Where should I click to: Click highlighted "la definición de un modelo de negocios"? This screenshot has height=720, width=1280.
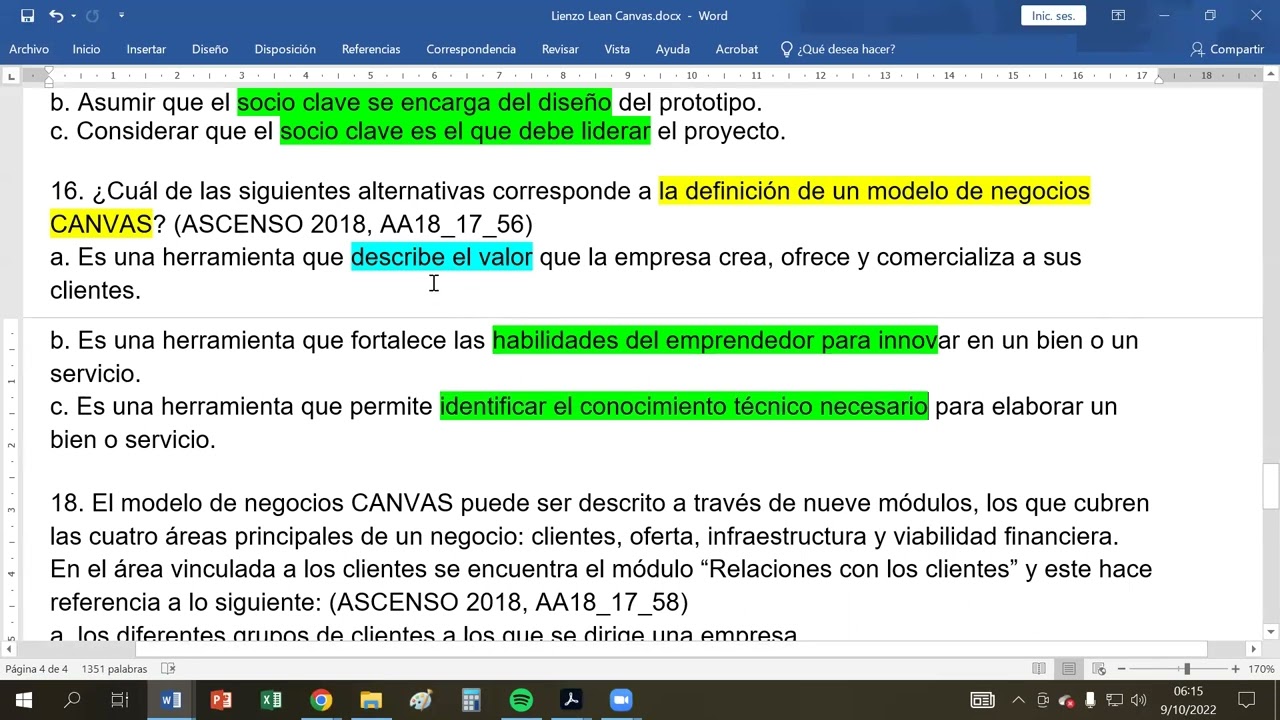(x=874, y=191)
